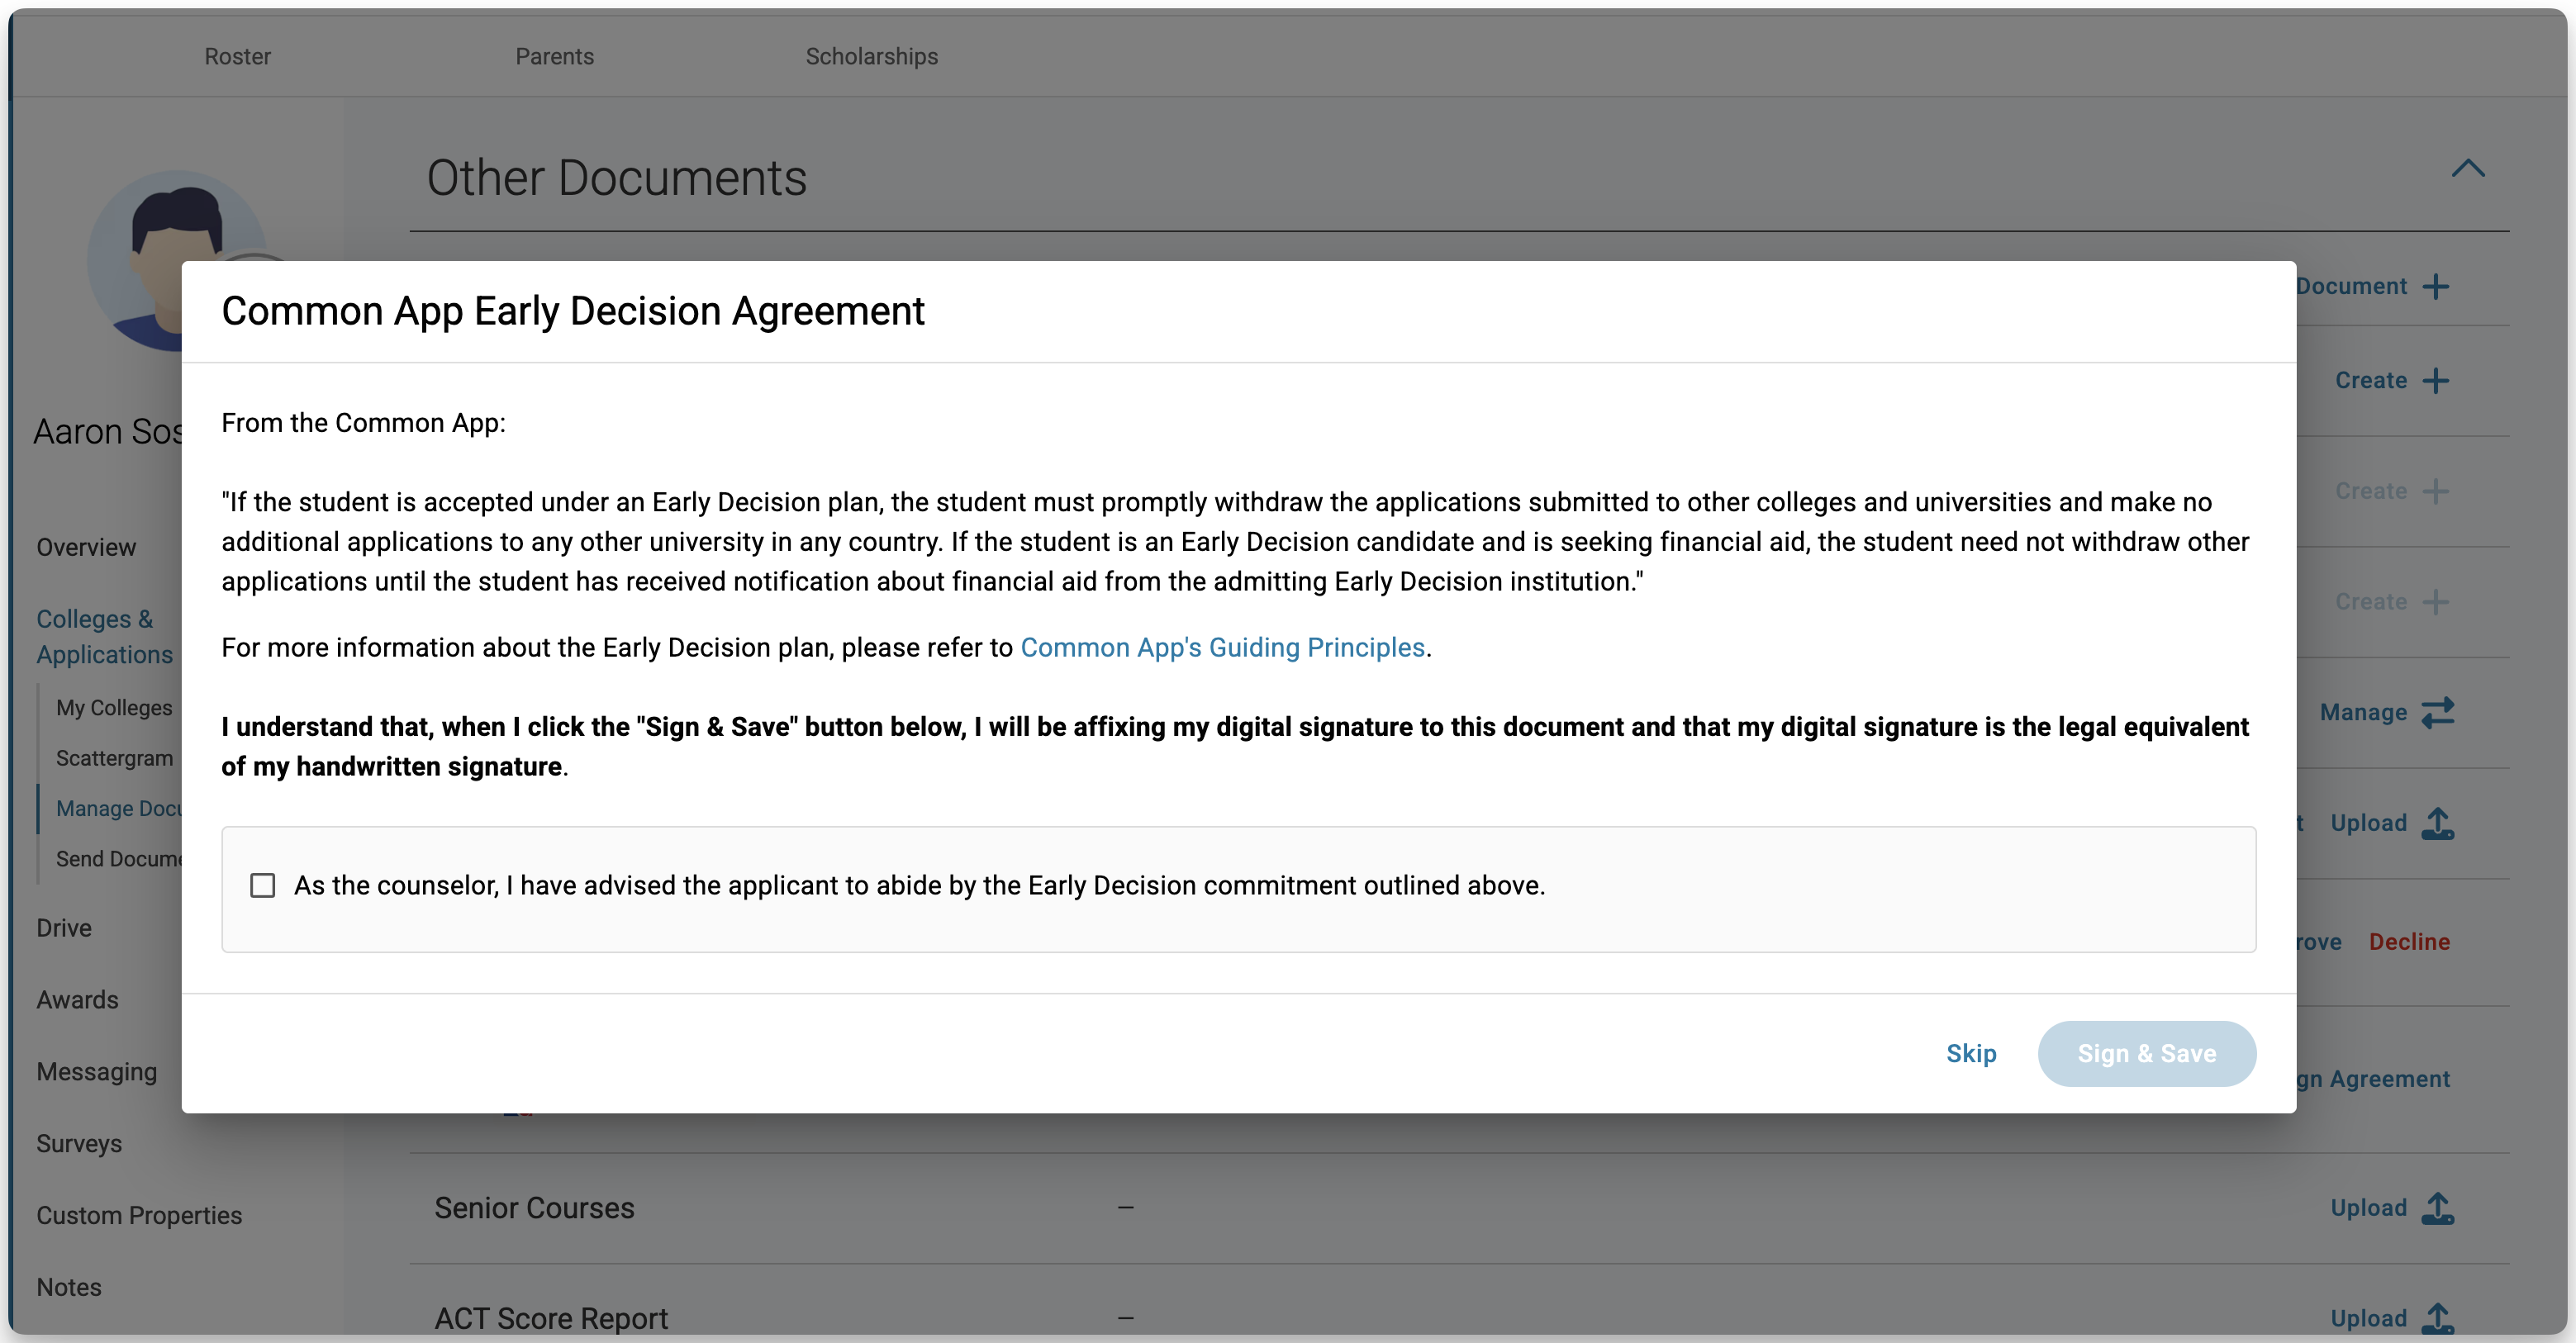Click the Manage swap arrows icon

tap(2438, 712)
